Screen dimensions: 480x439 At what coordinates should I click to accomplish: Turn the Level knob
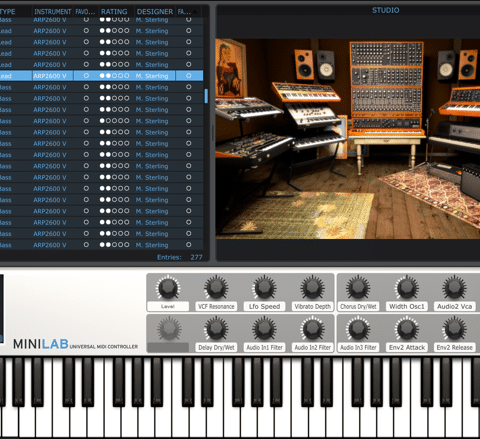coord(168,288)
